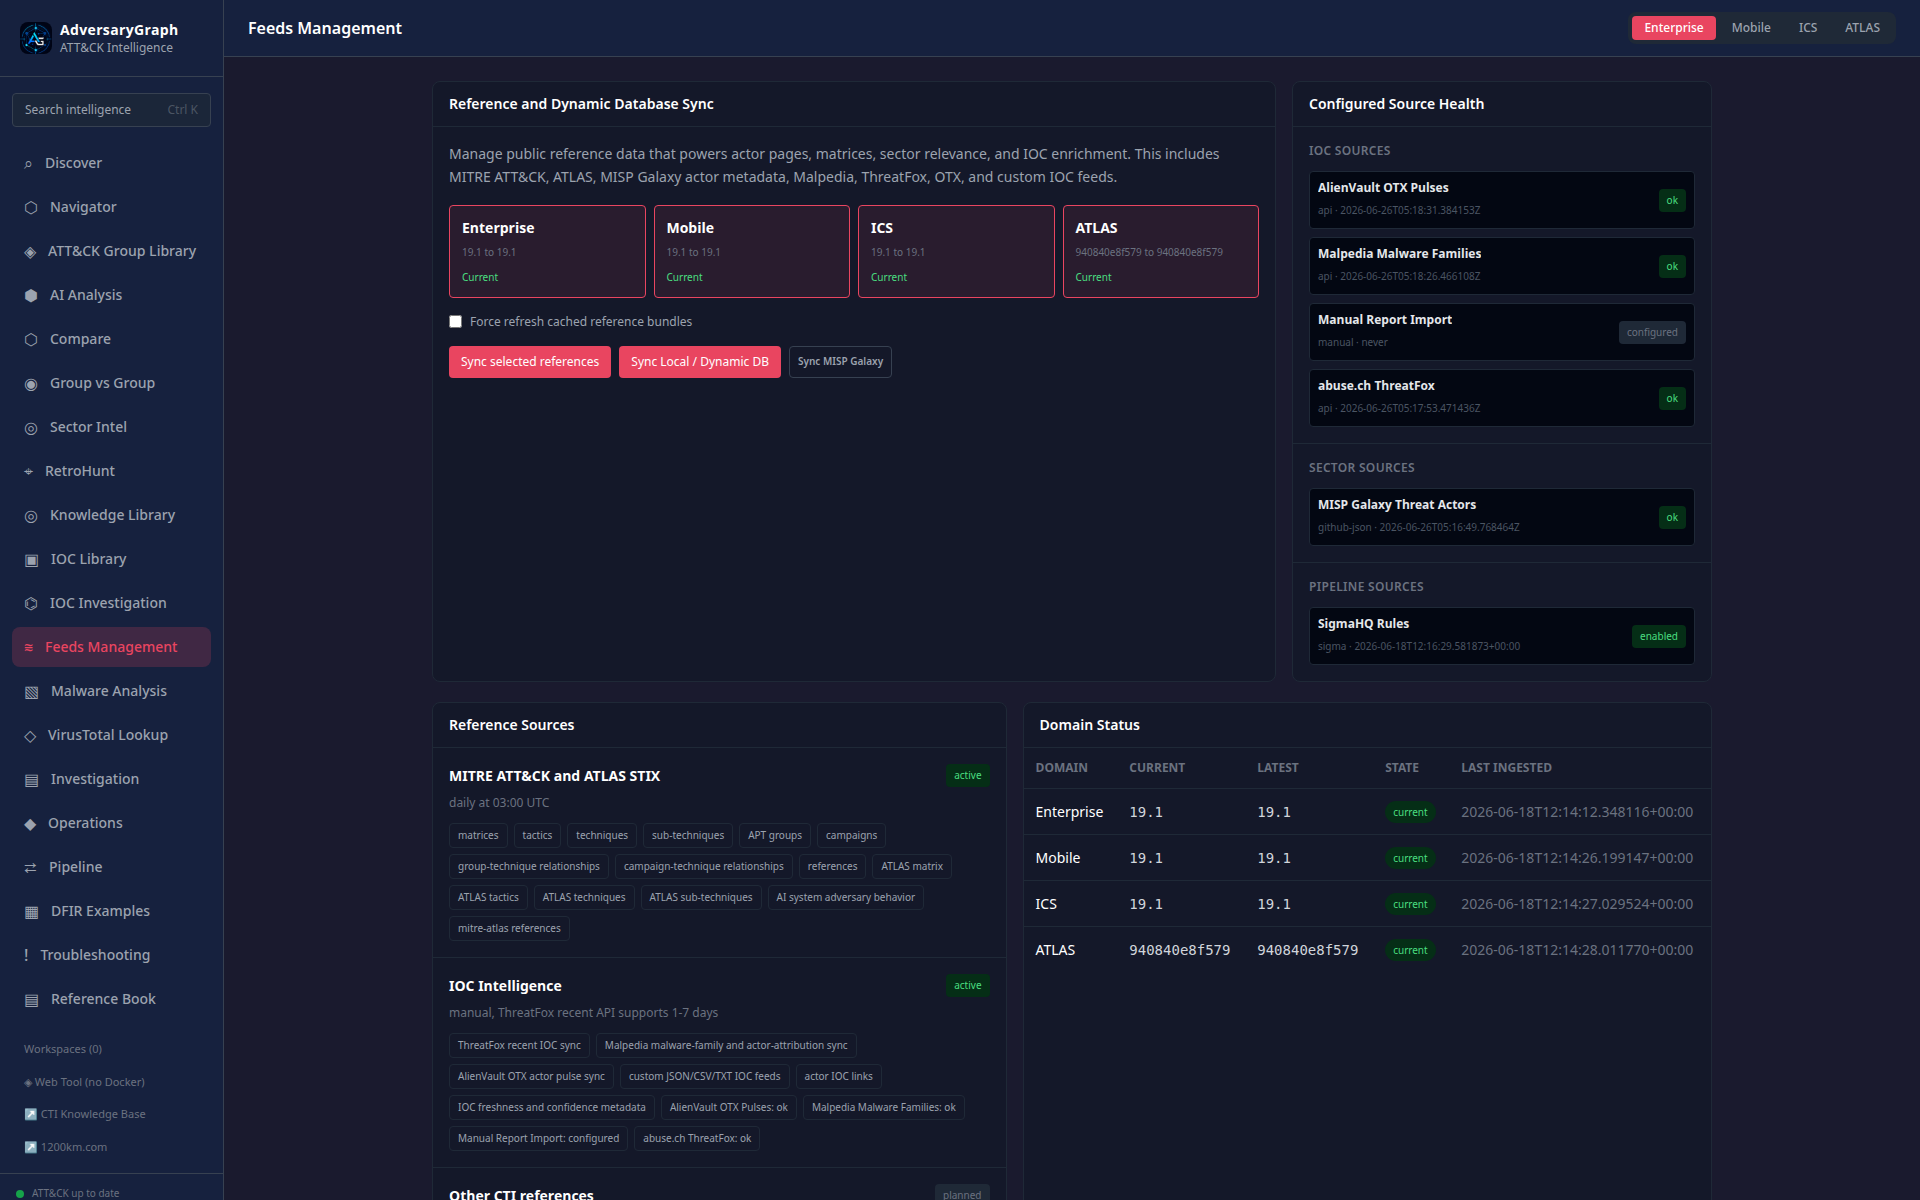Click the IOC Investigation icon
This screenshot has height=1200, width=1920.
click(x=31, y=604)
